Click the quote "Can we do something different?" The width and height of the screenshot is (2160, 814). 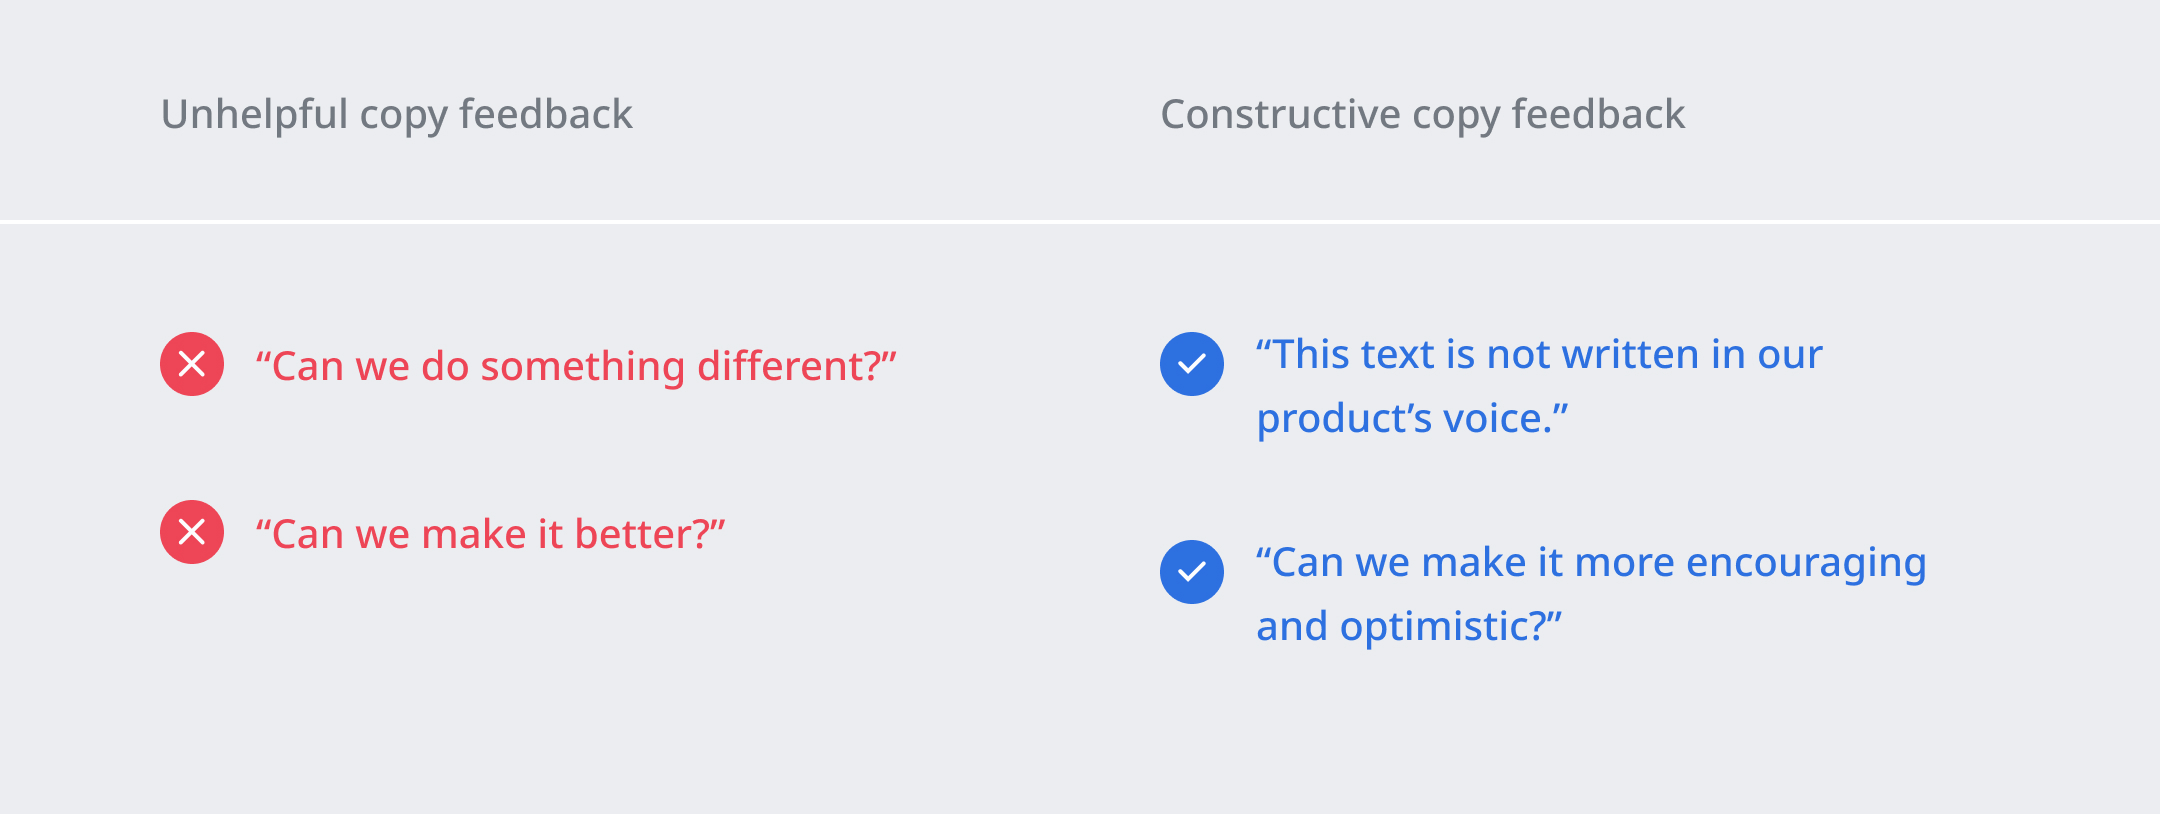tap(576, 366)
